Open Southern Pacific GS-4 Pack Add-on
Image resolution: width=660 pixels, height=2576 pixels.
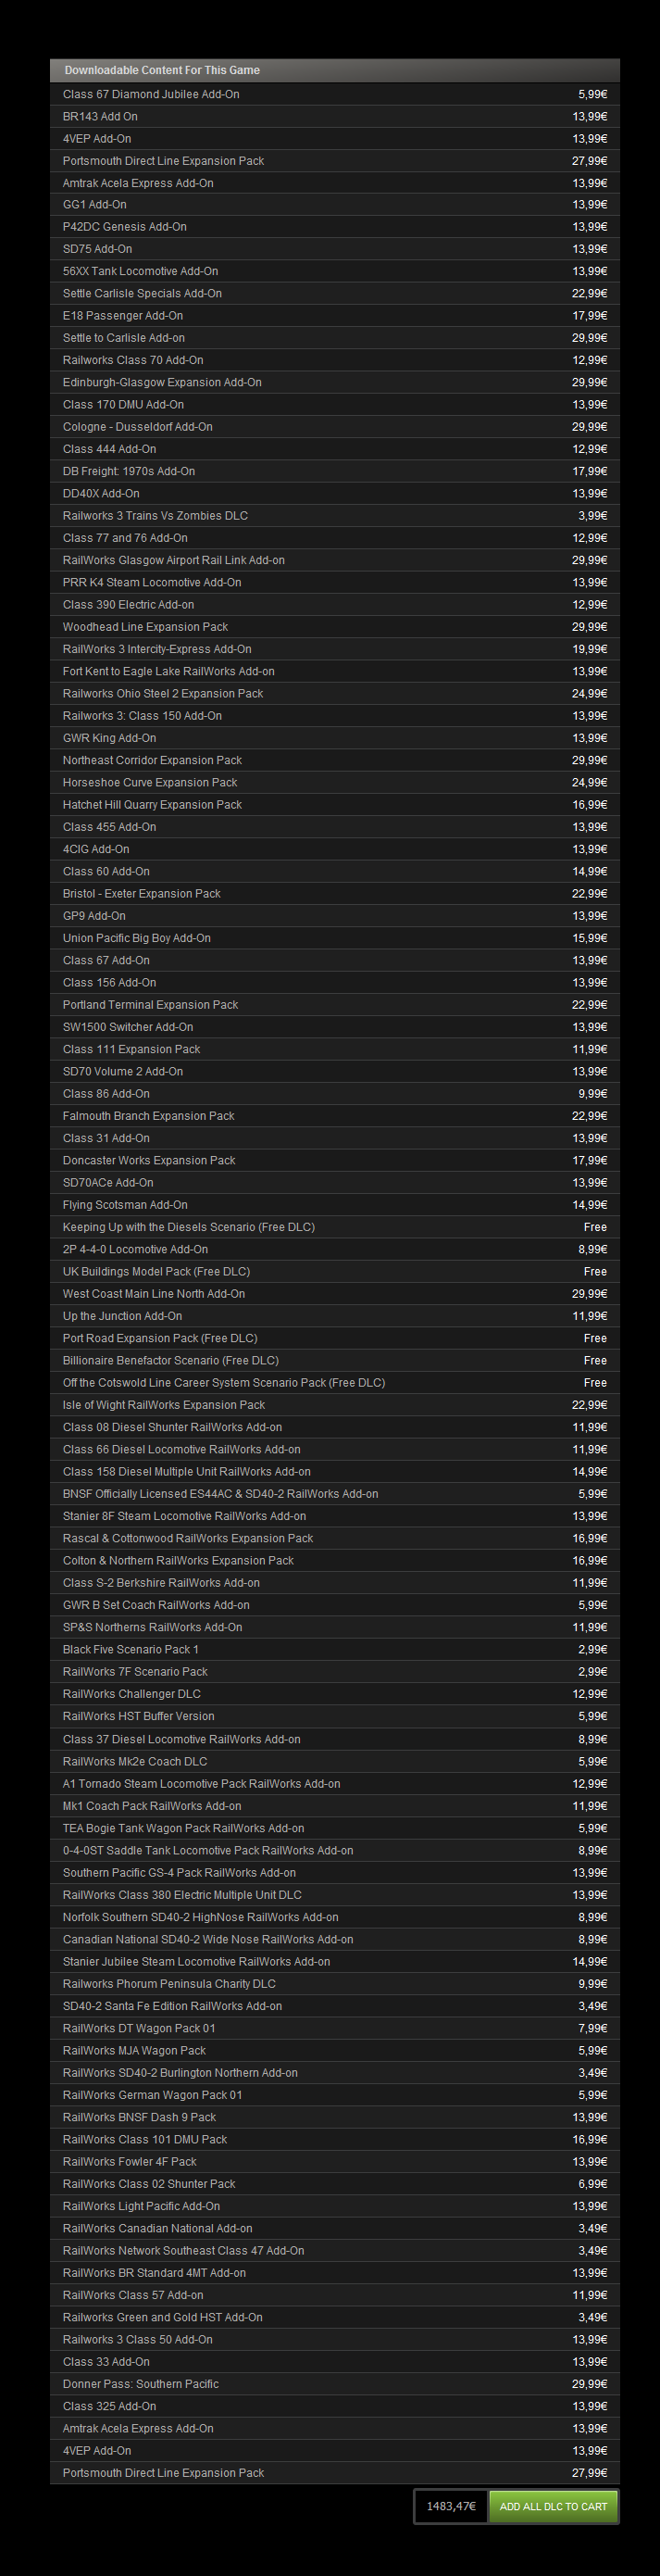335,1873
